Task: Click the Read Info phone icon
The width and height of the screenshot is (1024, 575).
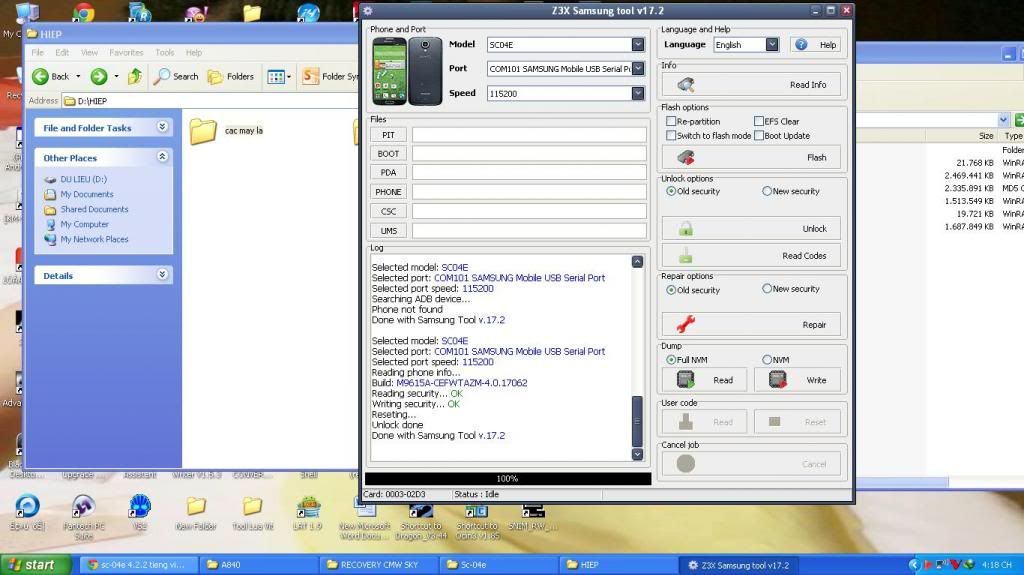Action: click(686, 84)
